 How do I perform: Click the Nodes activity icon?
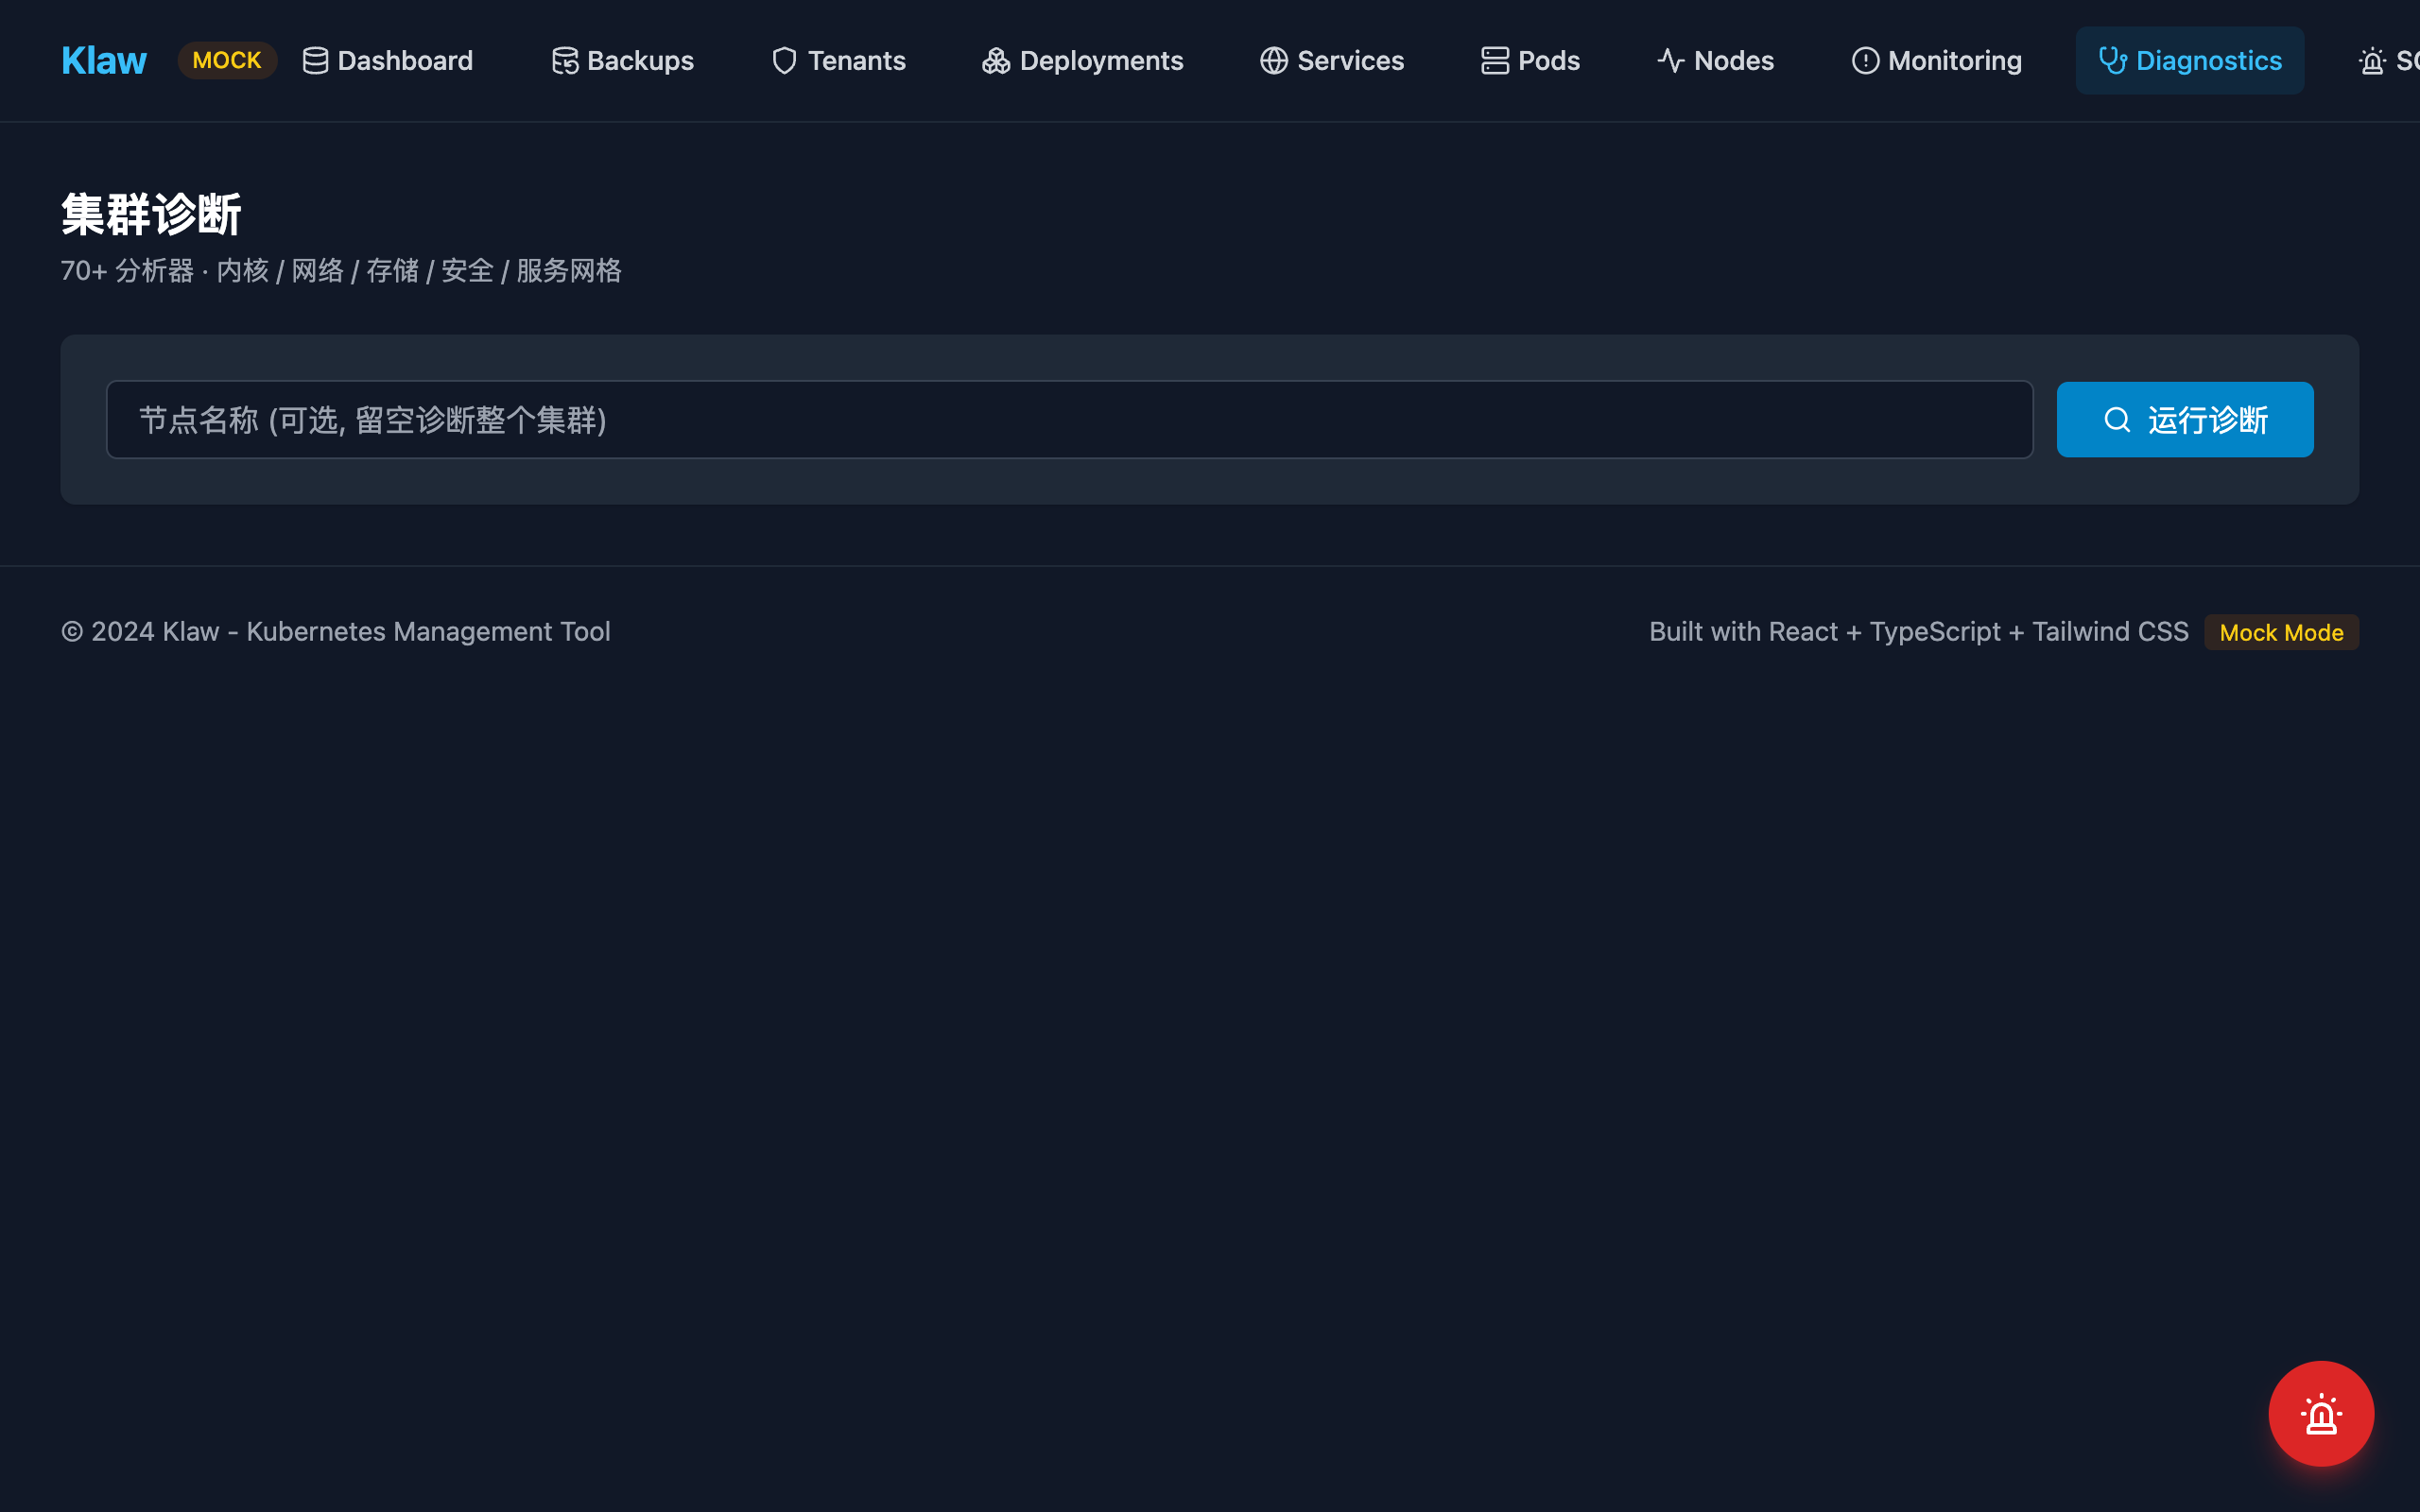[x=1671, y=61]
